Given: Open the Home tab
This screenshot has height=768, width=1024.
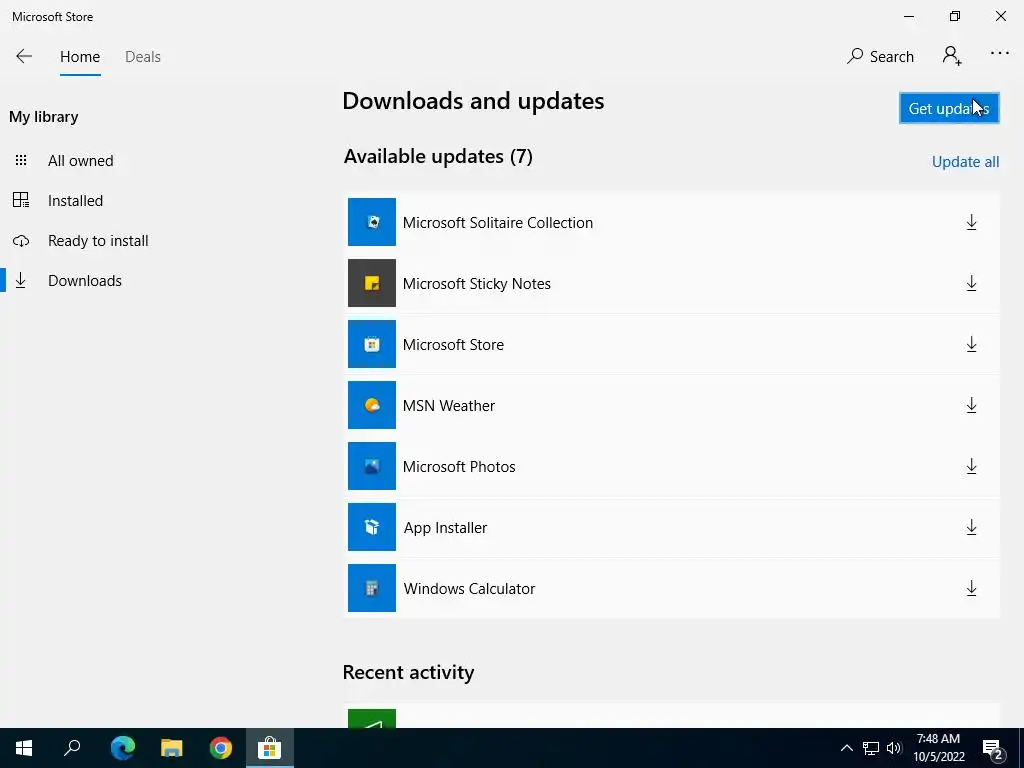Looking at the screenshot, I should pos(80,57).
